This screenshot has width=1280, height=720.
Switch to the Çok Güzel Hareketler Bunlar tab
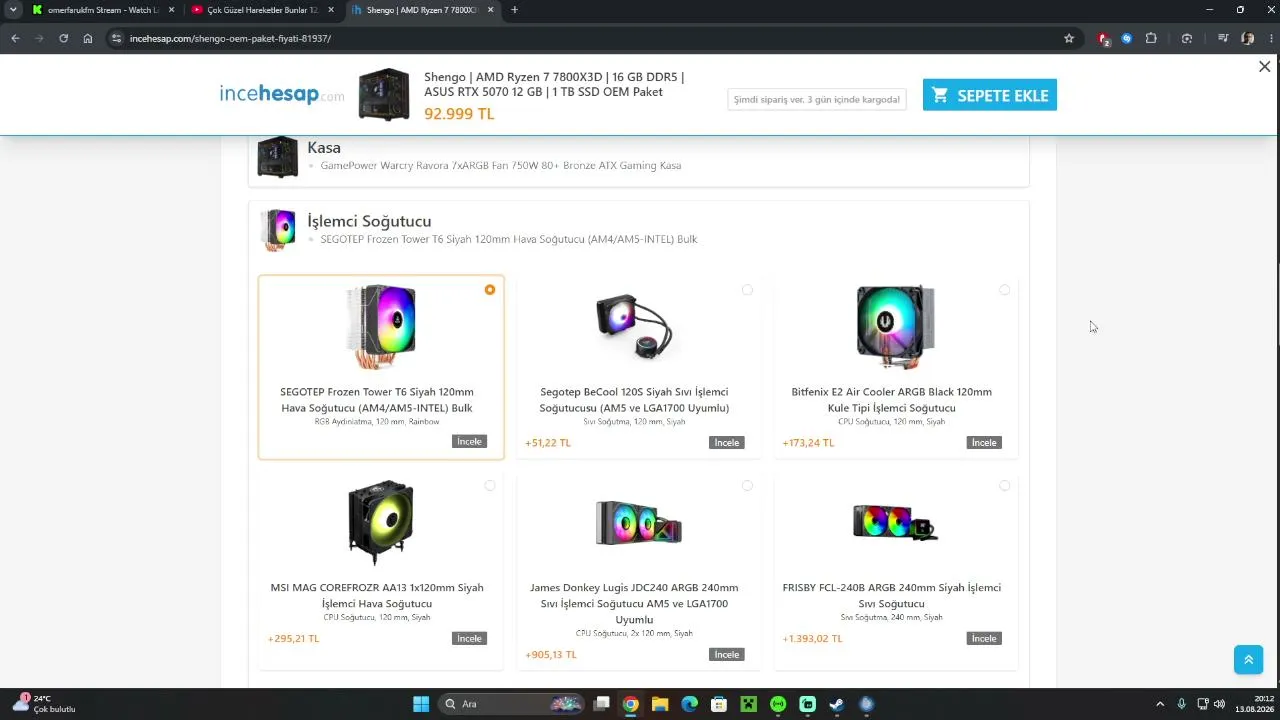point(262,10)
